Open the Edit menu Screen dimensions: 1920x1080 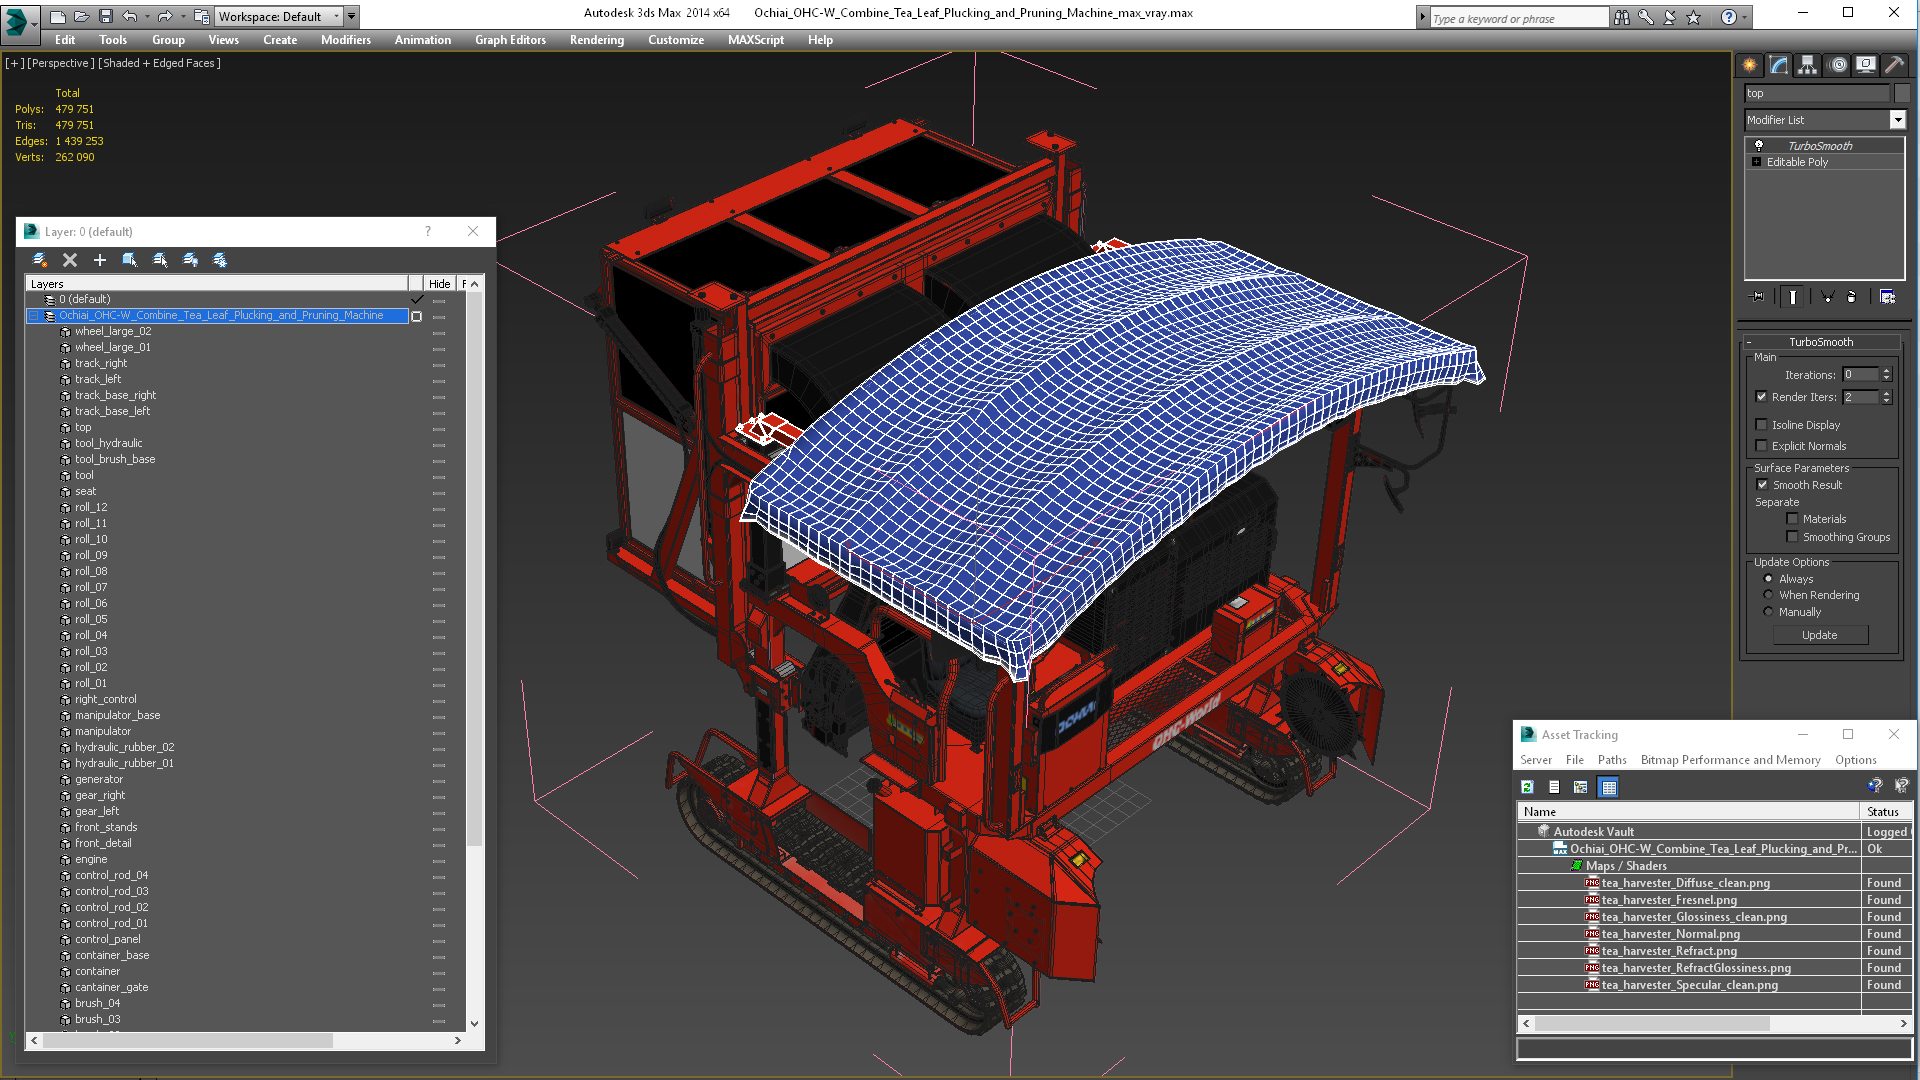65,40
